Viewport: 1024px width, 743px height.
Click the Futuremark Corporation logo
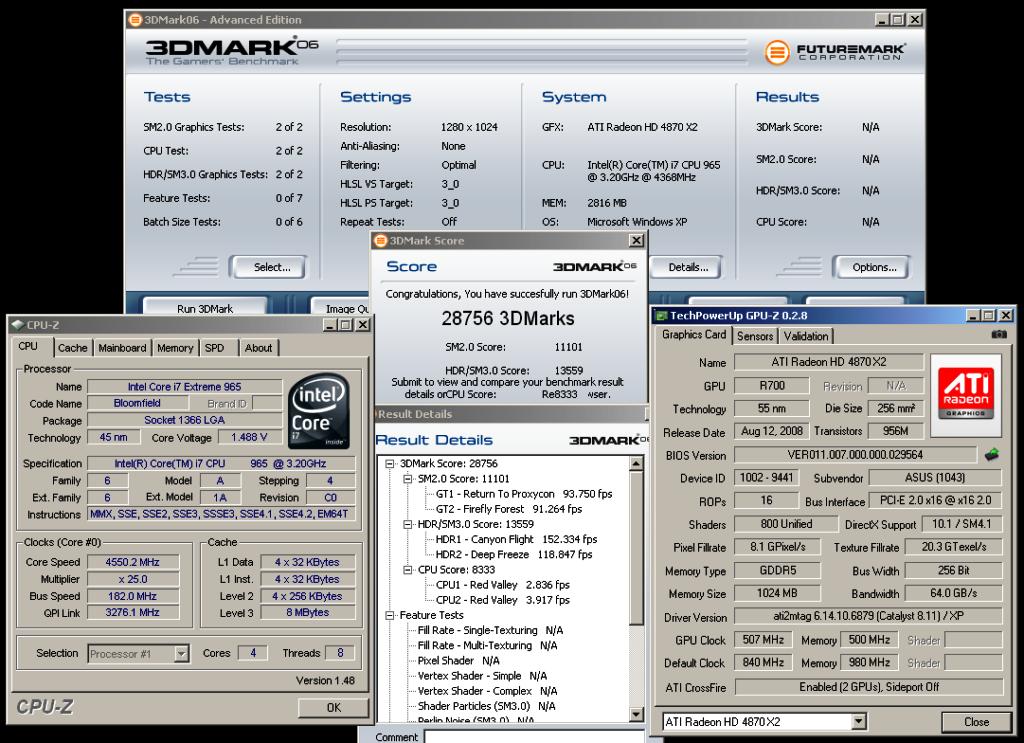coord(835,52)
